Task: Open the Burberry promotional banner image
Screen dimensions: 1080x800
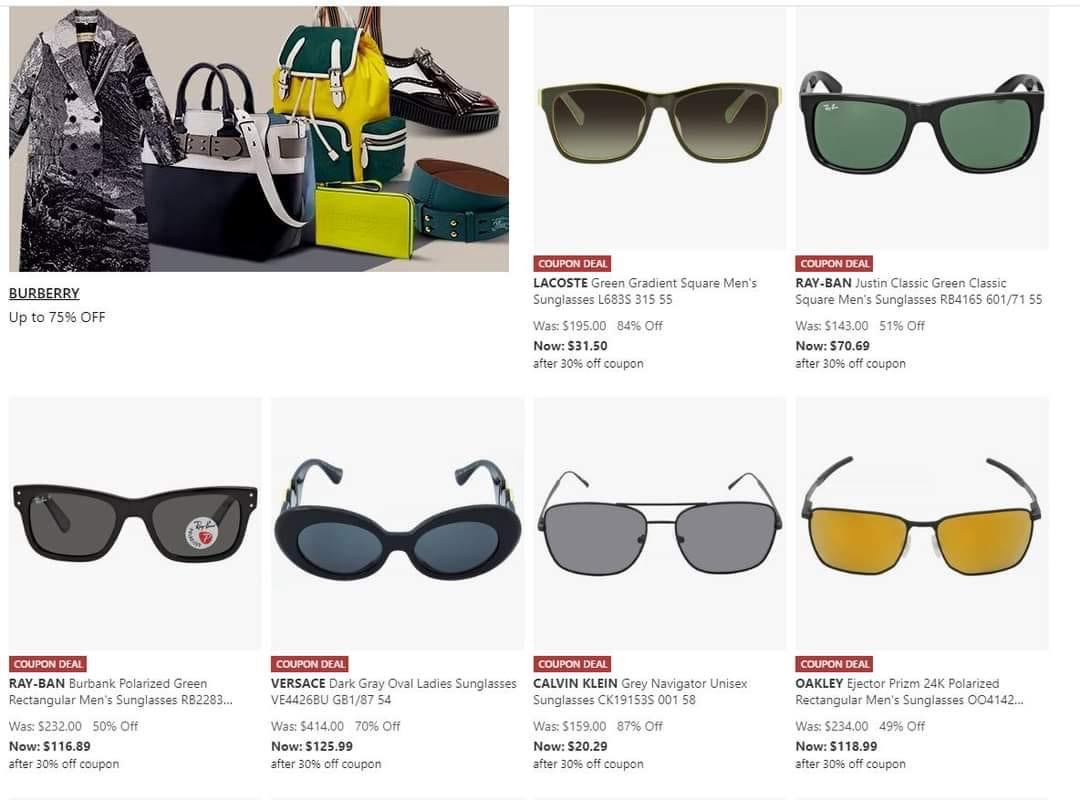Action: pyautogui.click(x=259, y=139)
